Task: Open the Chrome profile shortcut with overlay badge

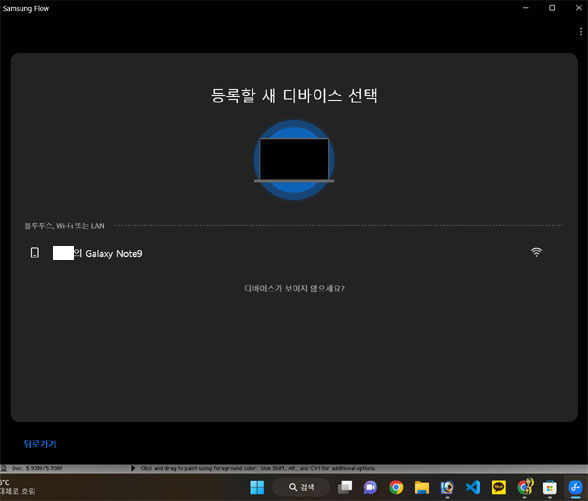Action: coord(525,487)
